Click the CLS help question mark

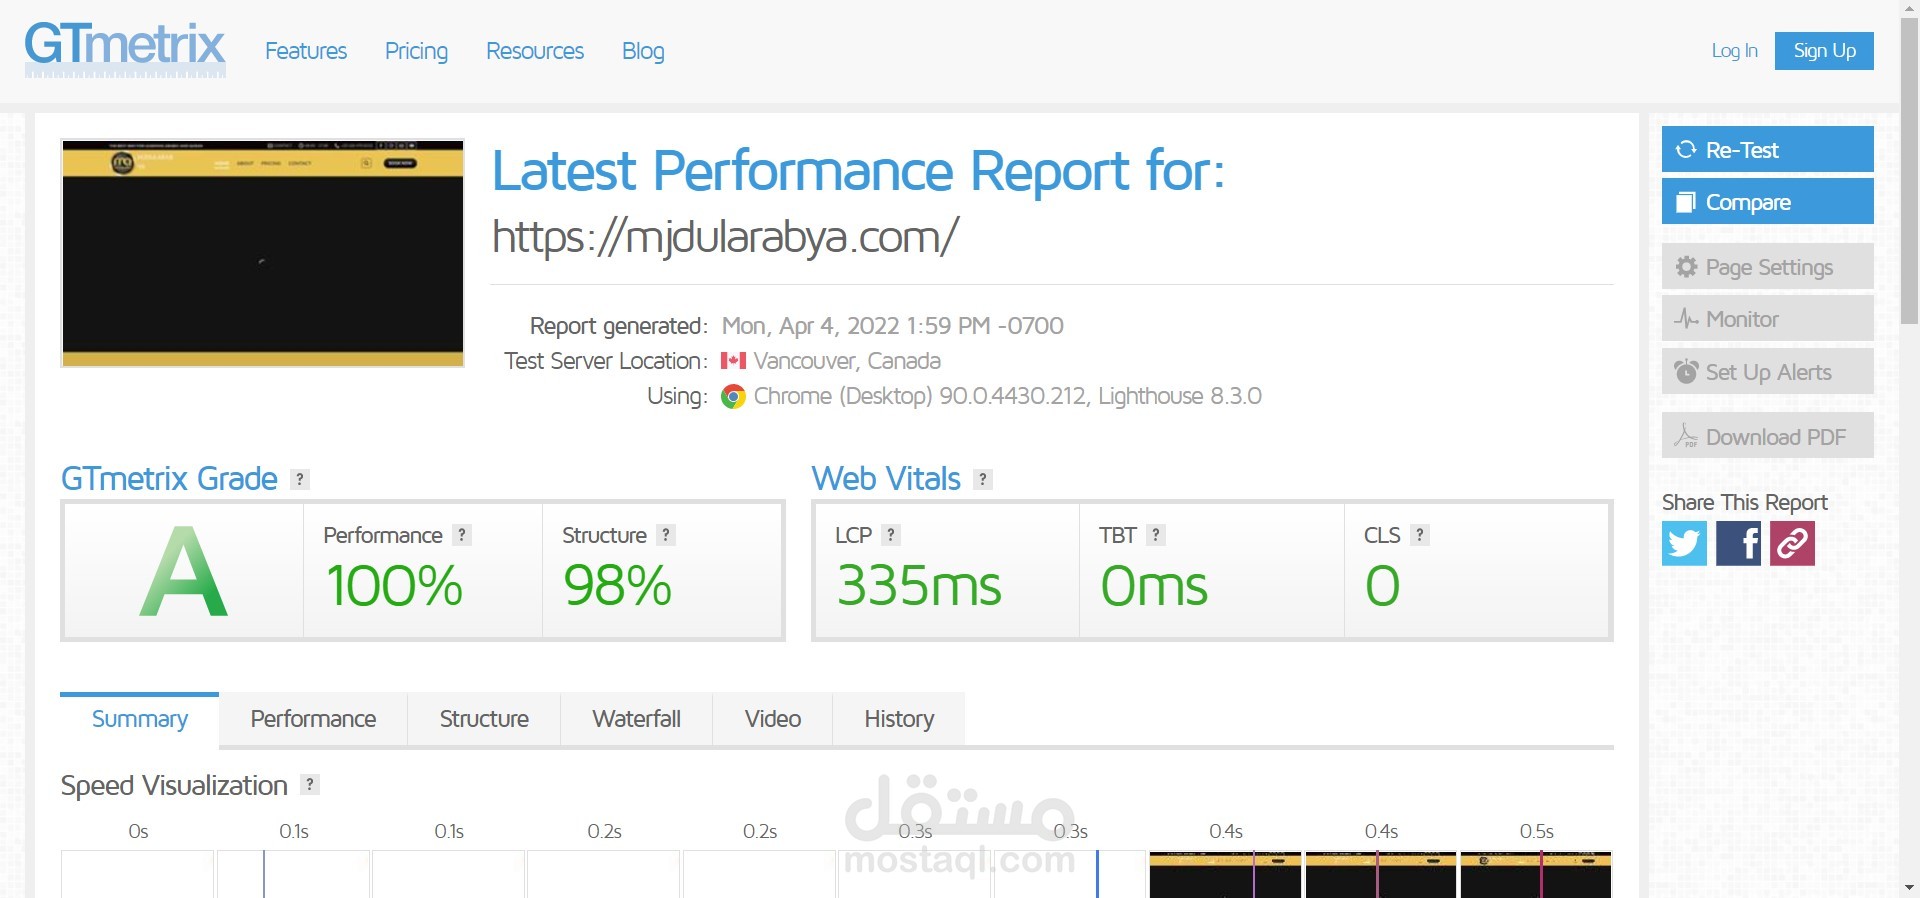click(1420, 535)
